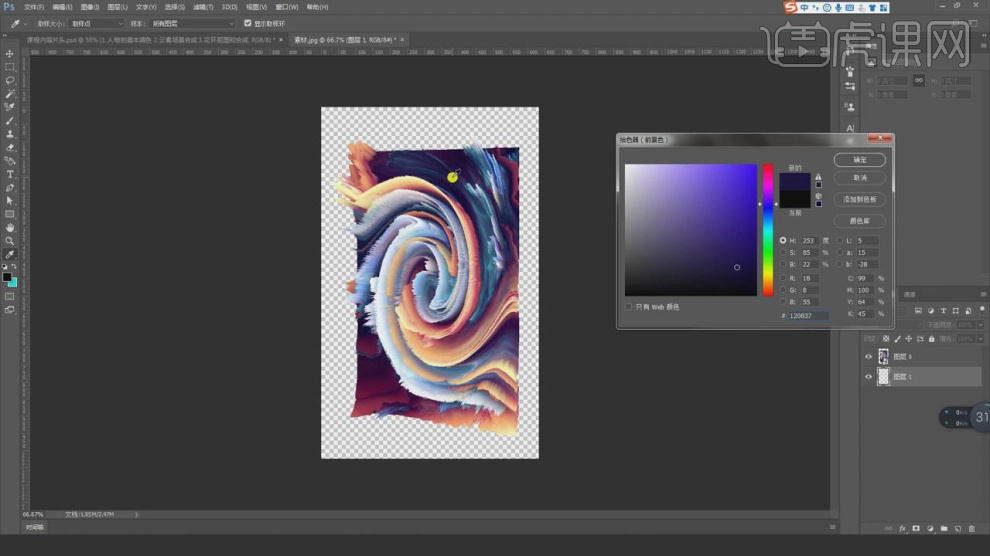The width and height of the screenshot is (990, 556).
Task: Select the Rectangular Marquee tool
Action: [x=10, y=66]
